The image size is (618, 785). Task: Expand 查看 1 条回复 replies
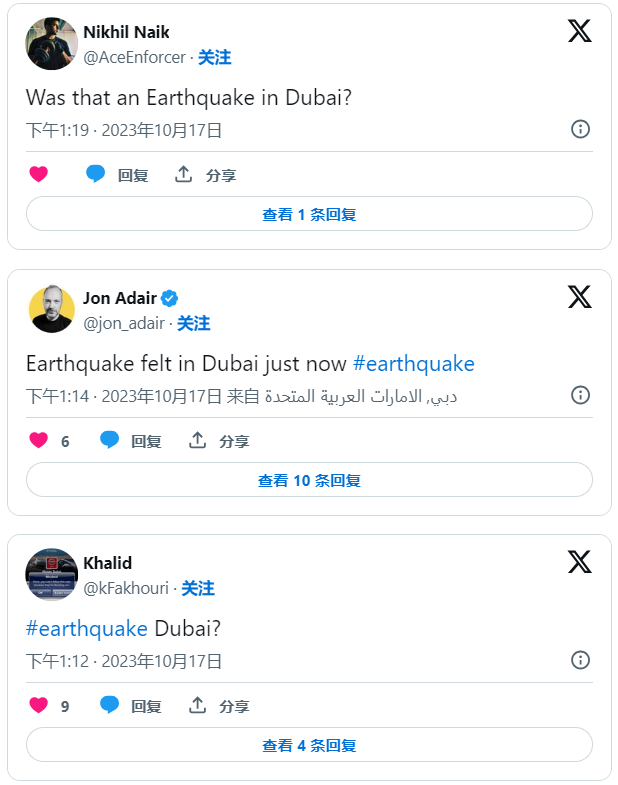click(x=309, y=214)
